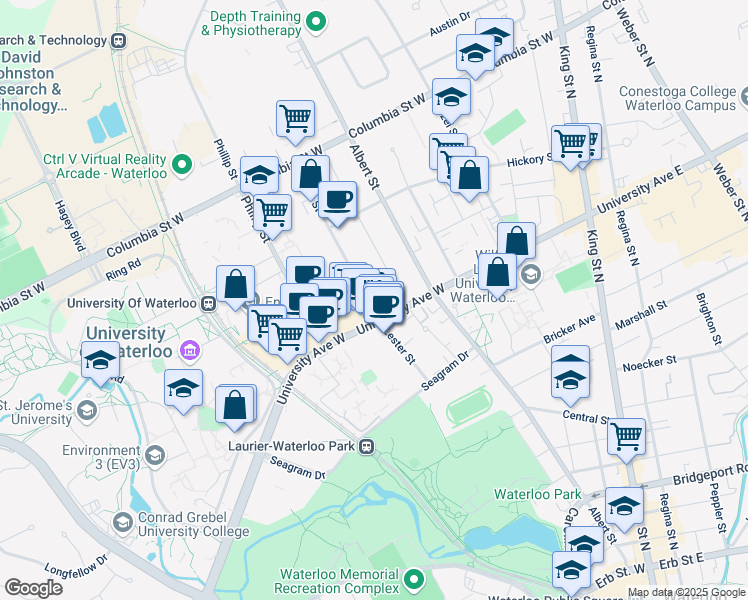
Task: Select the shopping bag marker near Hickory St
Action: click(469, 177)
